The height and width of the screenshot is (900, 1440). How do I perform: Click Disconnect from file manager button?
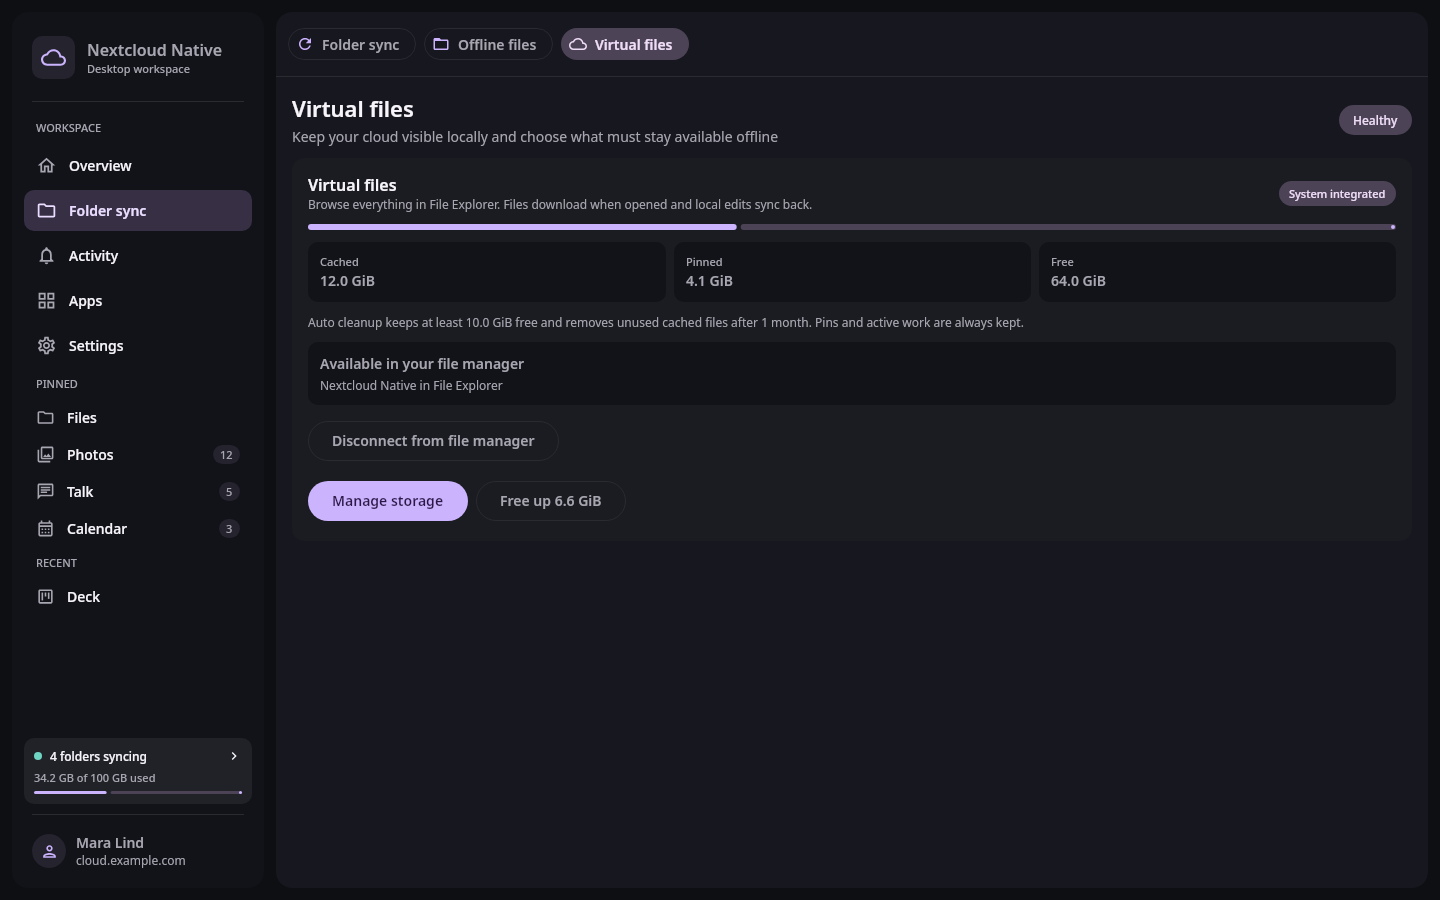tap(433, 441)
